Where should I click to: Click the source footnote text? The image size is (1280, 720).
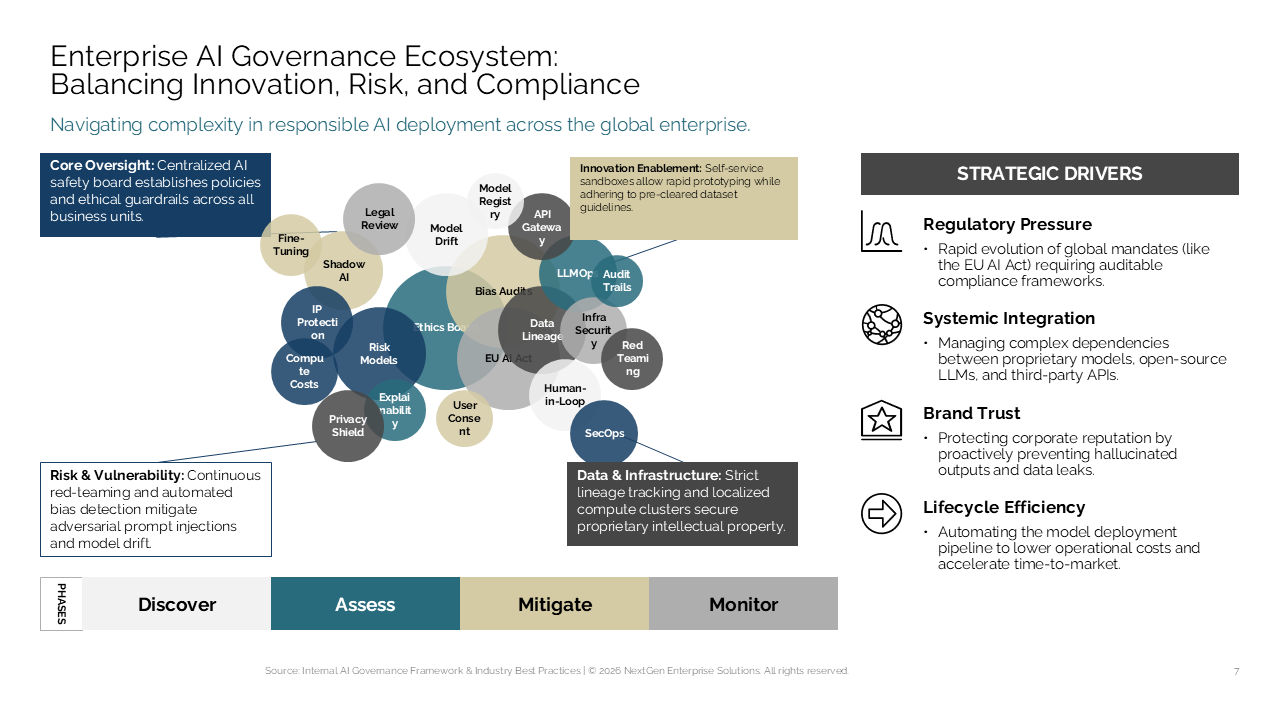(x=557, y=671)
